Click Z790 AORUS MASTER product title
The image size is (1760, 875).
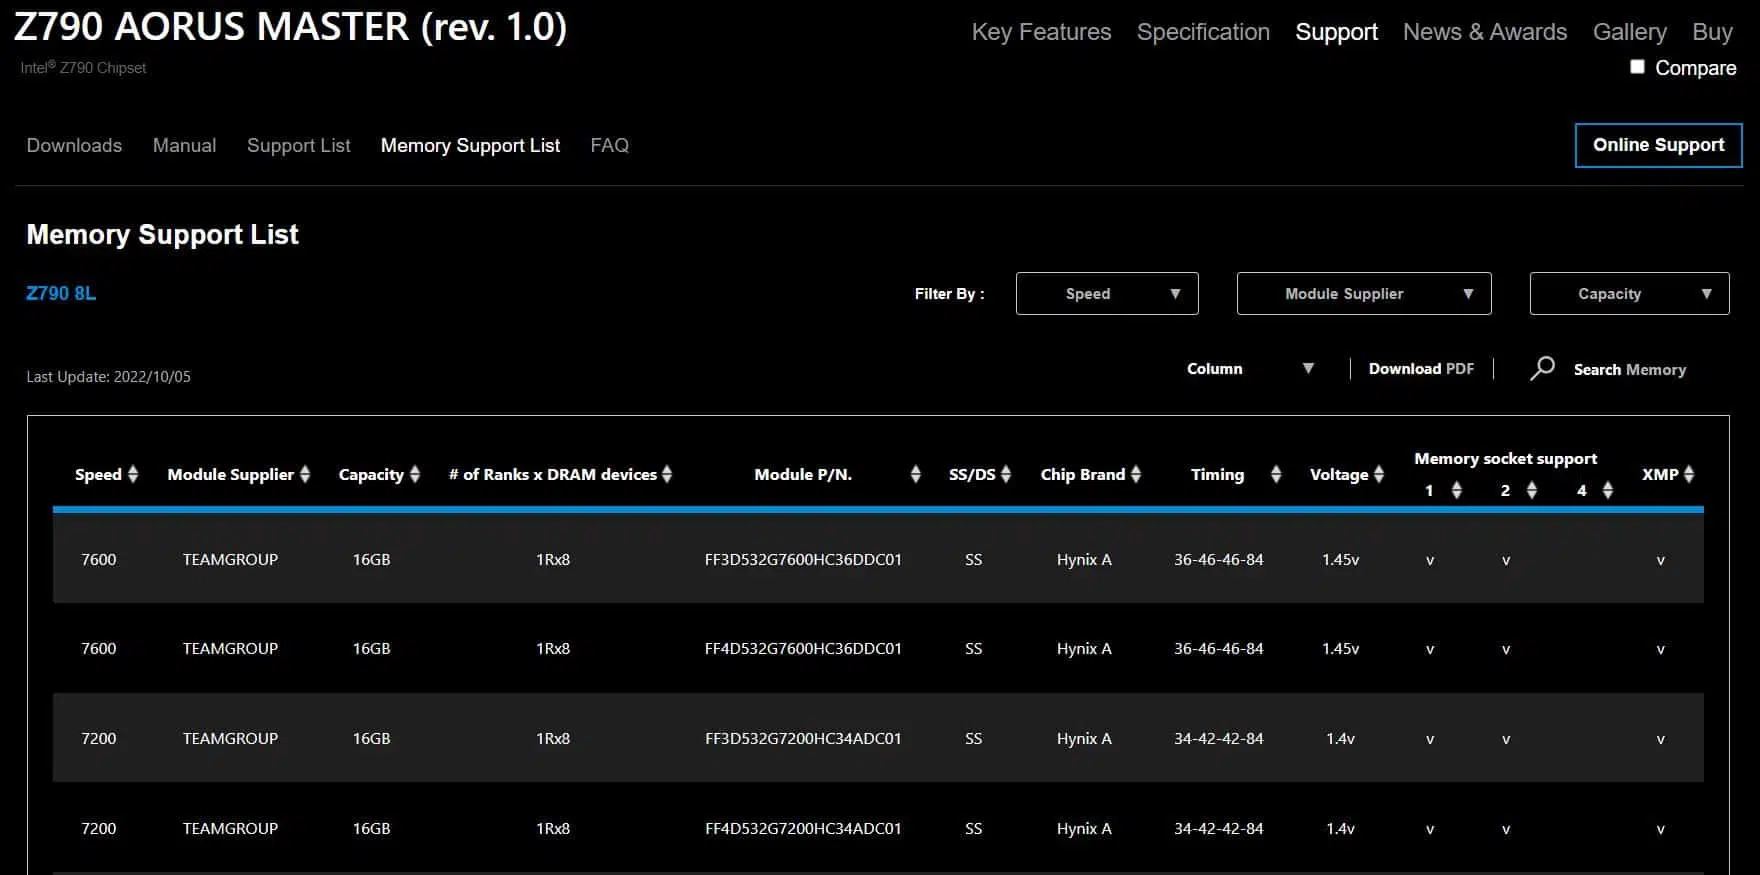coord(290,27)
